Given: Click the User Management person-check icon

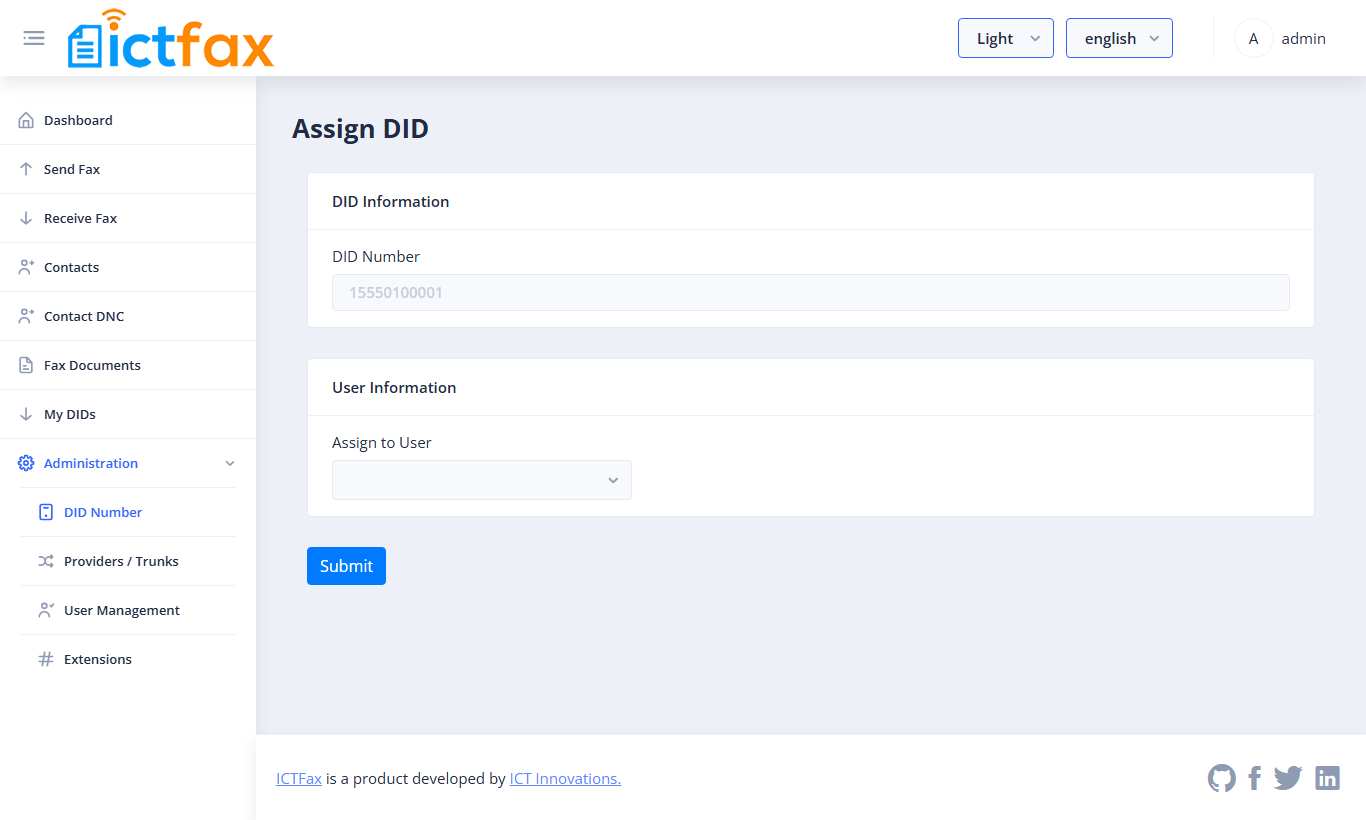Looking at the screenshot, I should 46,610.
